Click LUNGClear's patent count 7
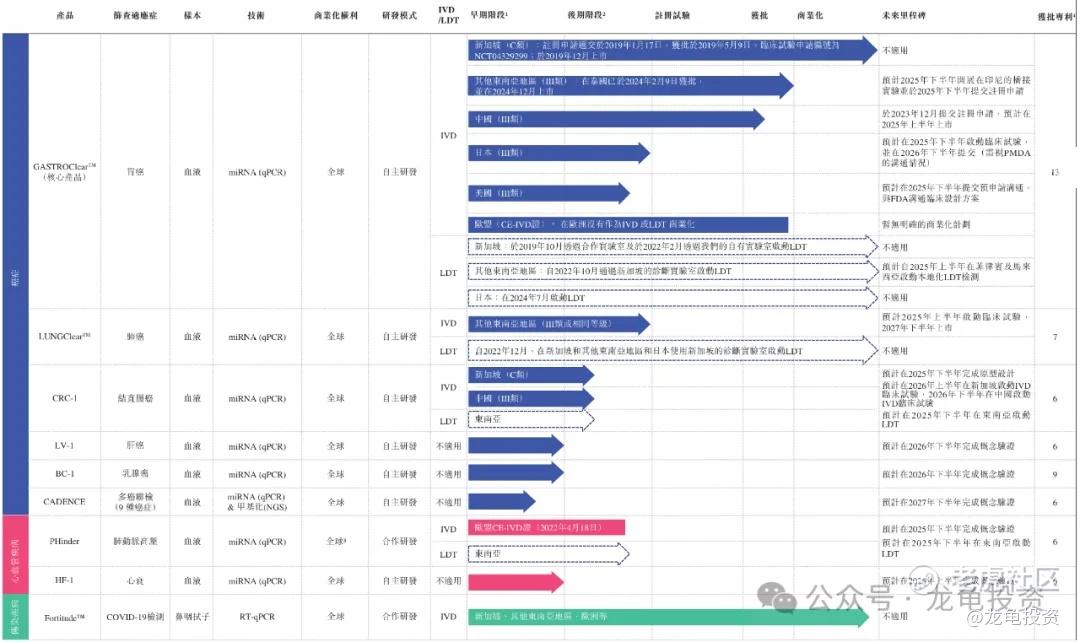The height and width of the screenshot is (642, 1080). [1055, 337]
